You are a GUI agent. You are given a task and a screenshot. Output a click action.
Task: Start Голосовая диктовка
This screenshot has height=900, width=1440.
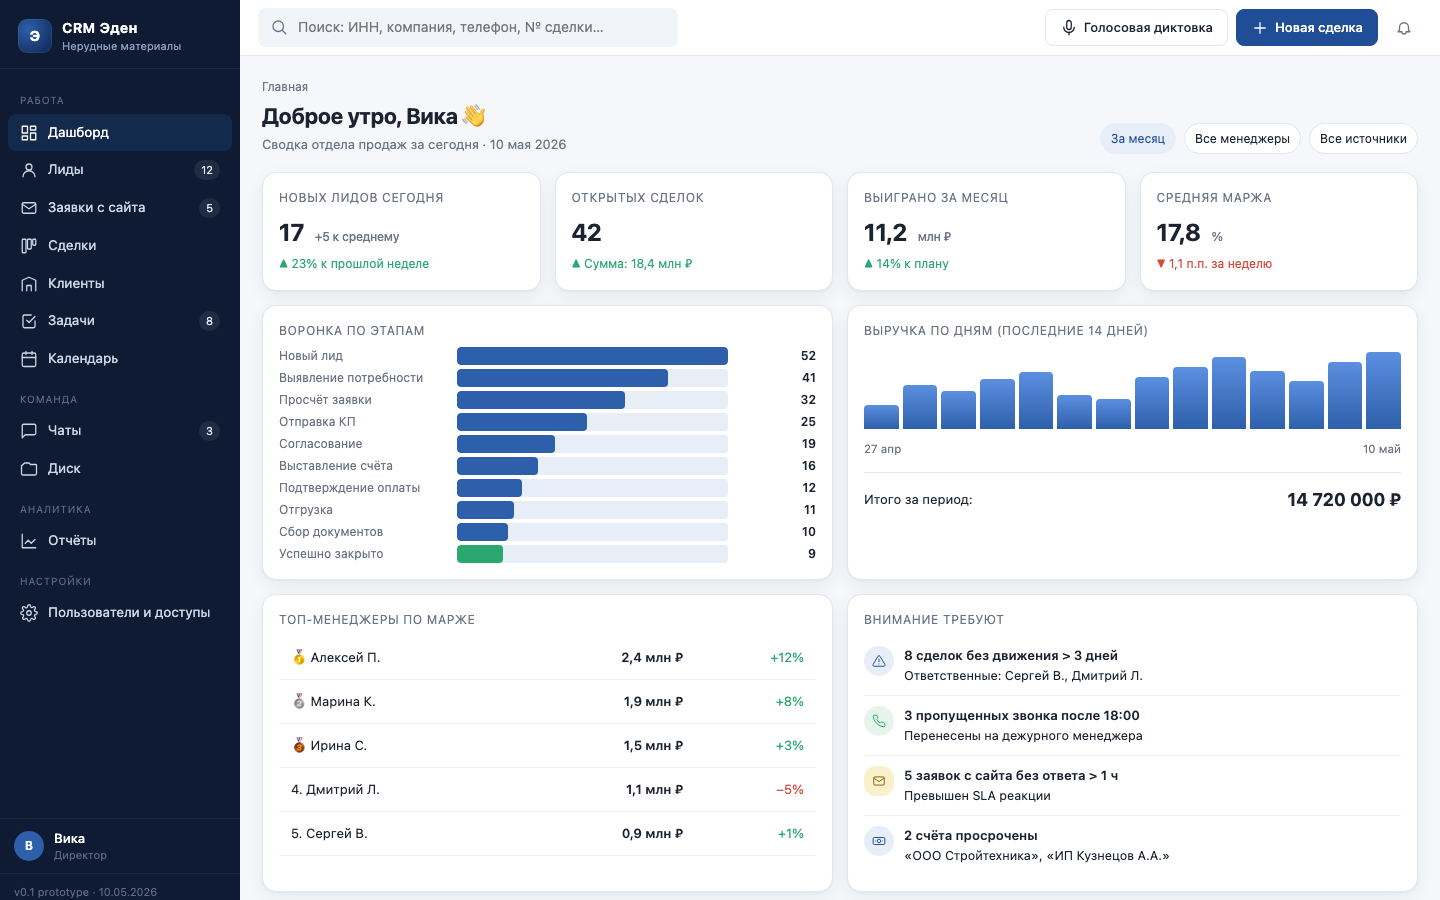[1136, 28]
